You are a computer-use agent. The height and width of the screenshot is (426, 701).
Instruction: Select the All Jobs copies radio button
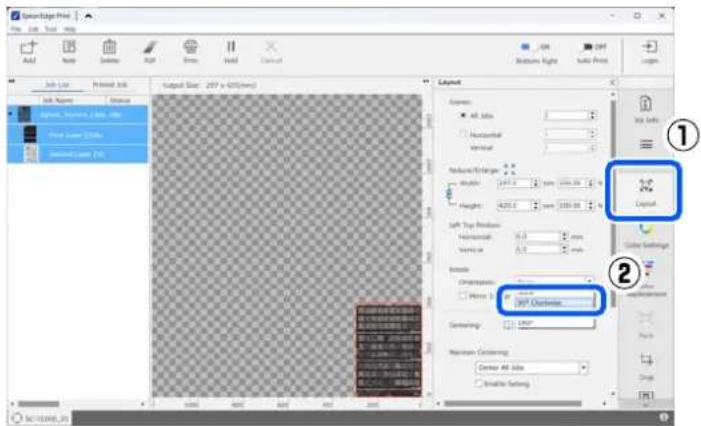click(463, 115)
